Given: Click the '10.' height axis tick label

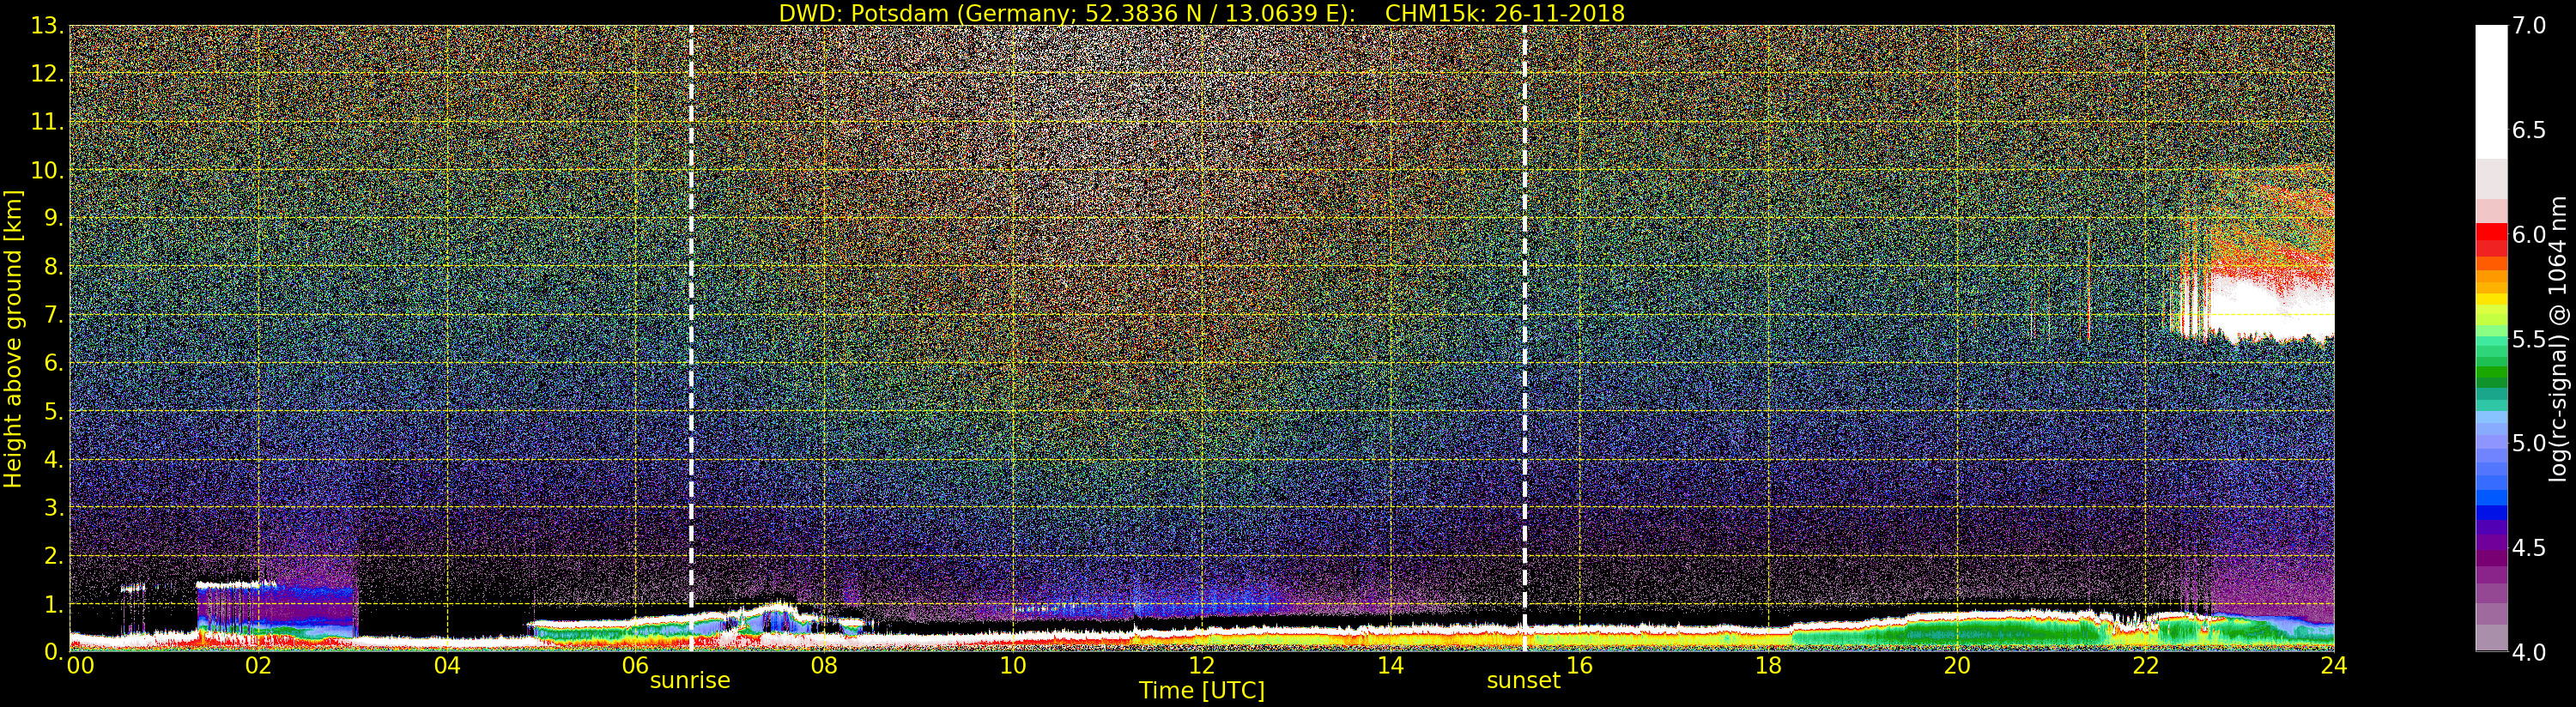Looking at the screenshot, I should 47,170.
